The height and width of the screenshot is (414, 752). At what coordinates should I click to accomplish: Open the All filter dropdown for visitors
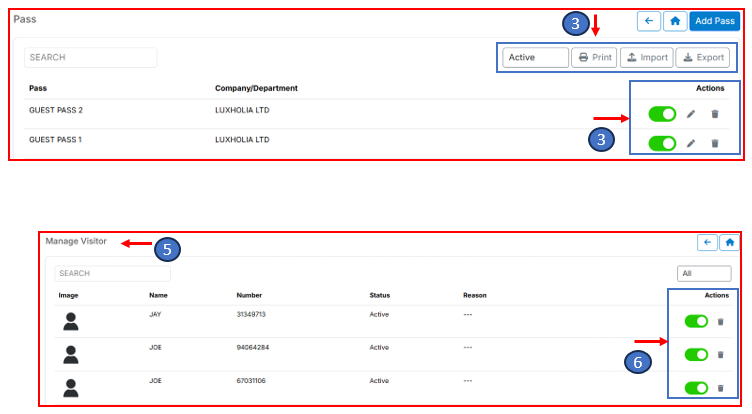coord(704,273)
